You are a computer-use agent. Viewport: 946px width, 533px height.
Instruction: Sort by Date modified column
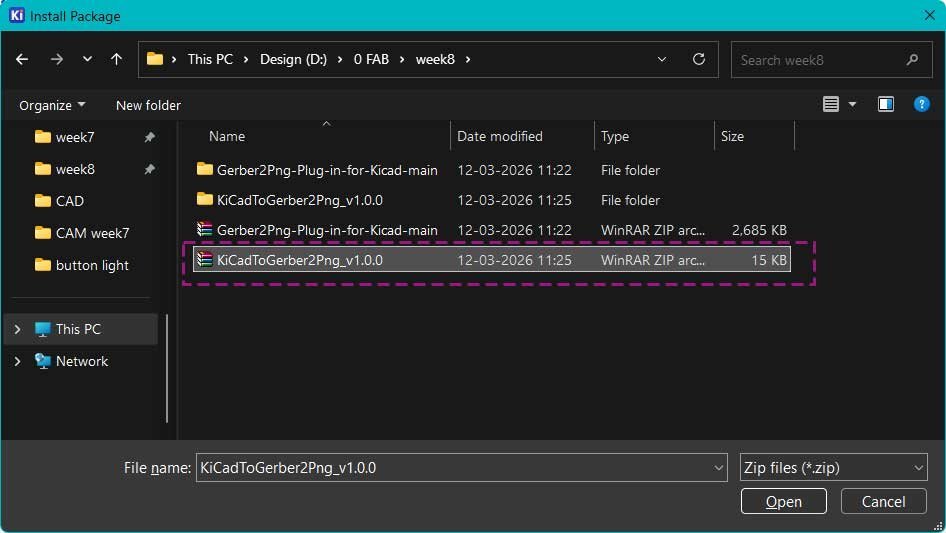500,136
